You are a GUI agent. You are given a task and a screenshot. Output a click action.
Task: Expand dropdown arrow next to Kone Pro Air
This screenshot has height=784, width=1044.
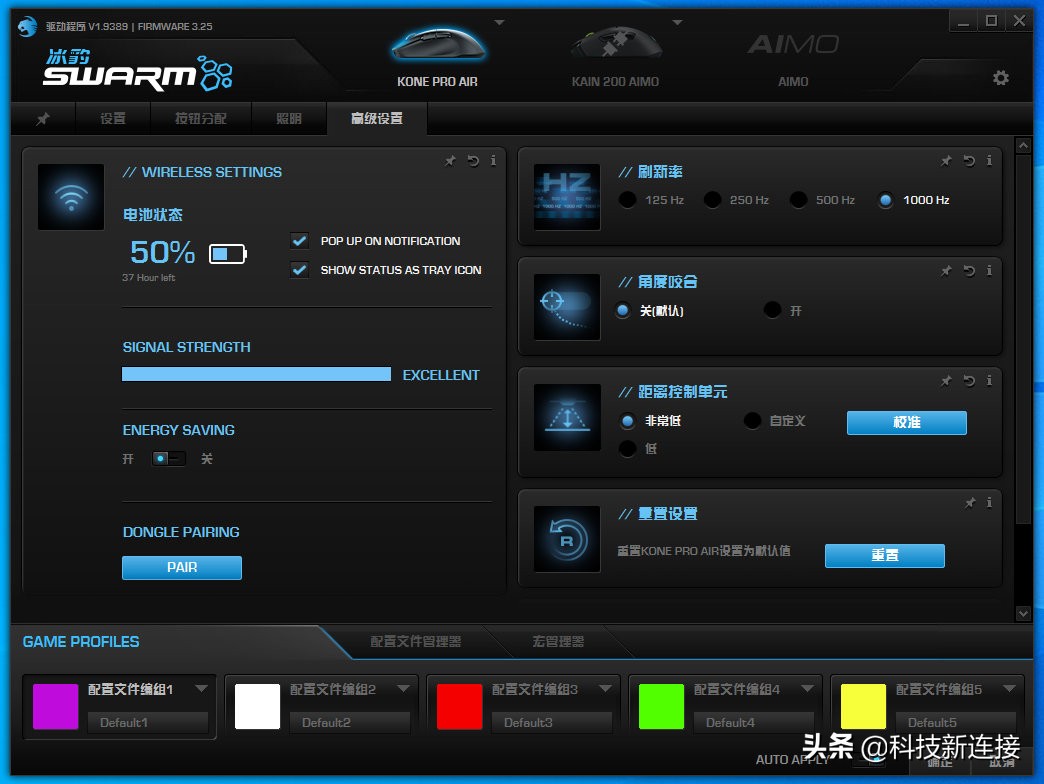[x=499, y=23]
